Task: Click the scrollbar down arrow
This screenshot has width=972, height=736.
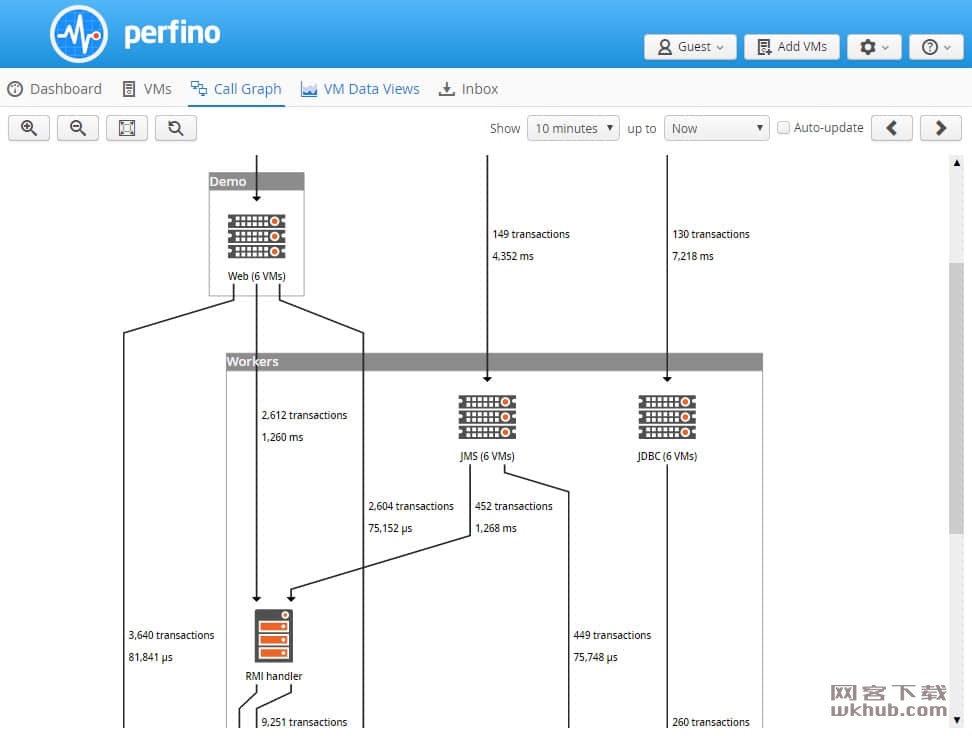Action: (x=957, y=720)
